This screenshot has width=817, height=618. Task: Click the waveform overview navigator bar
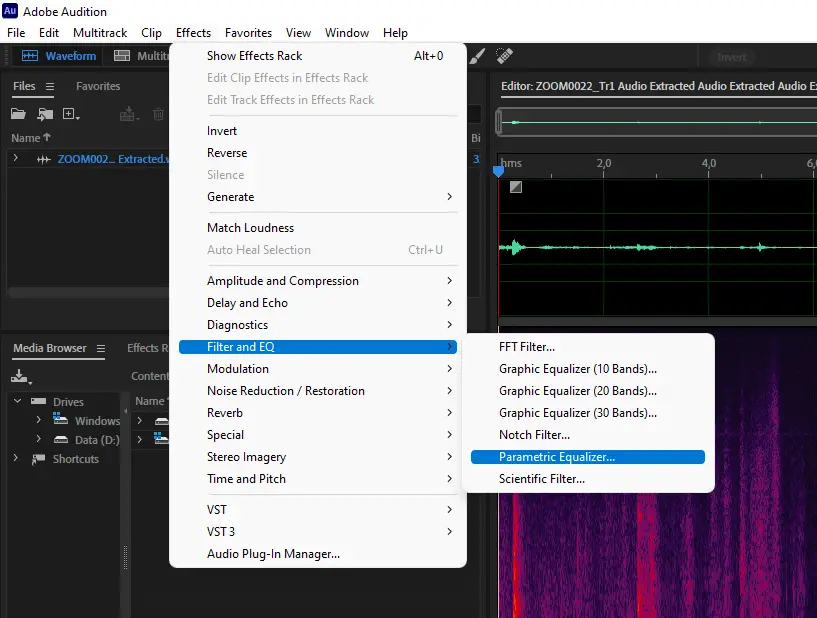click(x=657, y=122)
